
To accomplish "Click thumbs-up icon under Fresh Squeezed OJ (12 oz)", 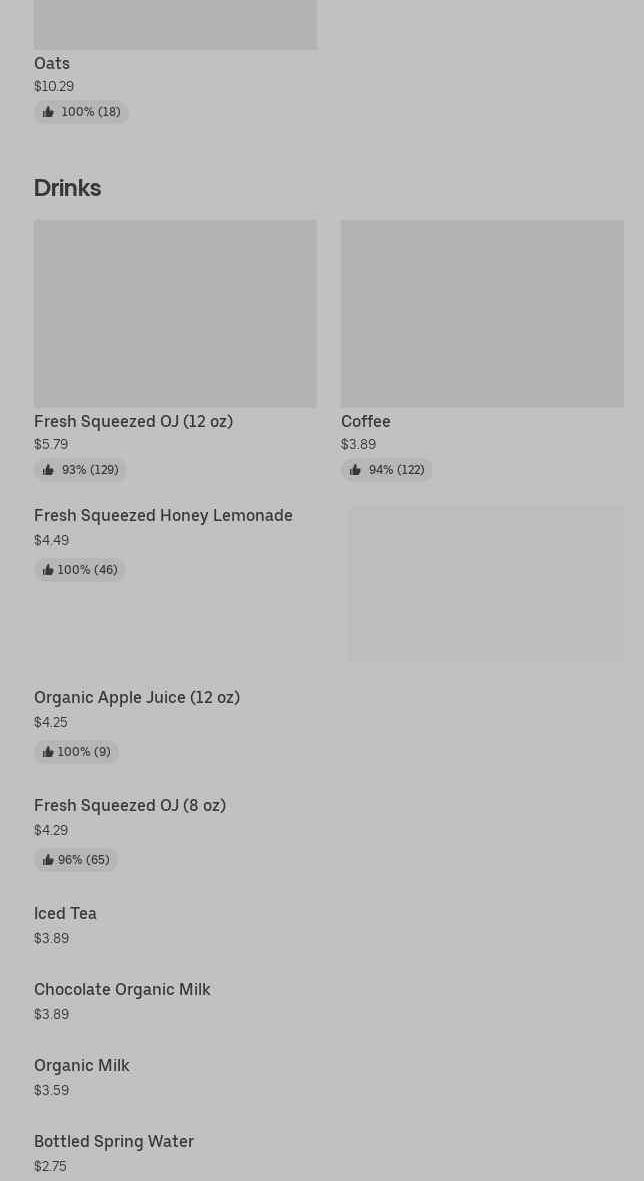I will tap(48, 470).
